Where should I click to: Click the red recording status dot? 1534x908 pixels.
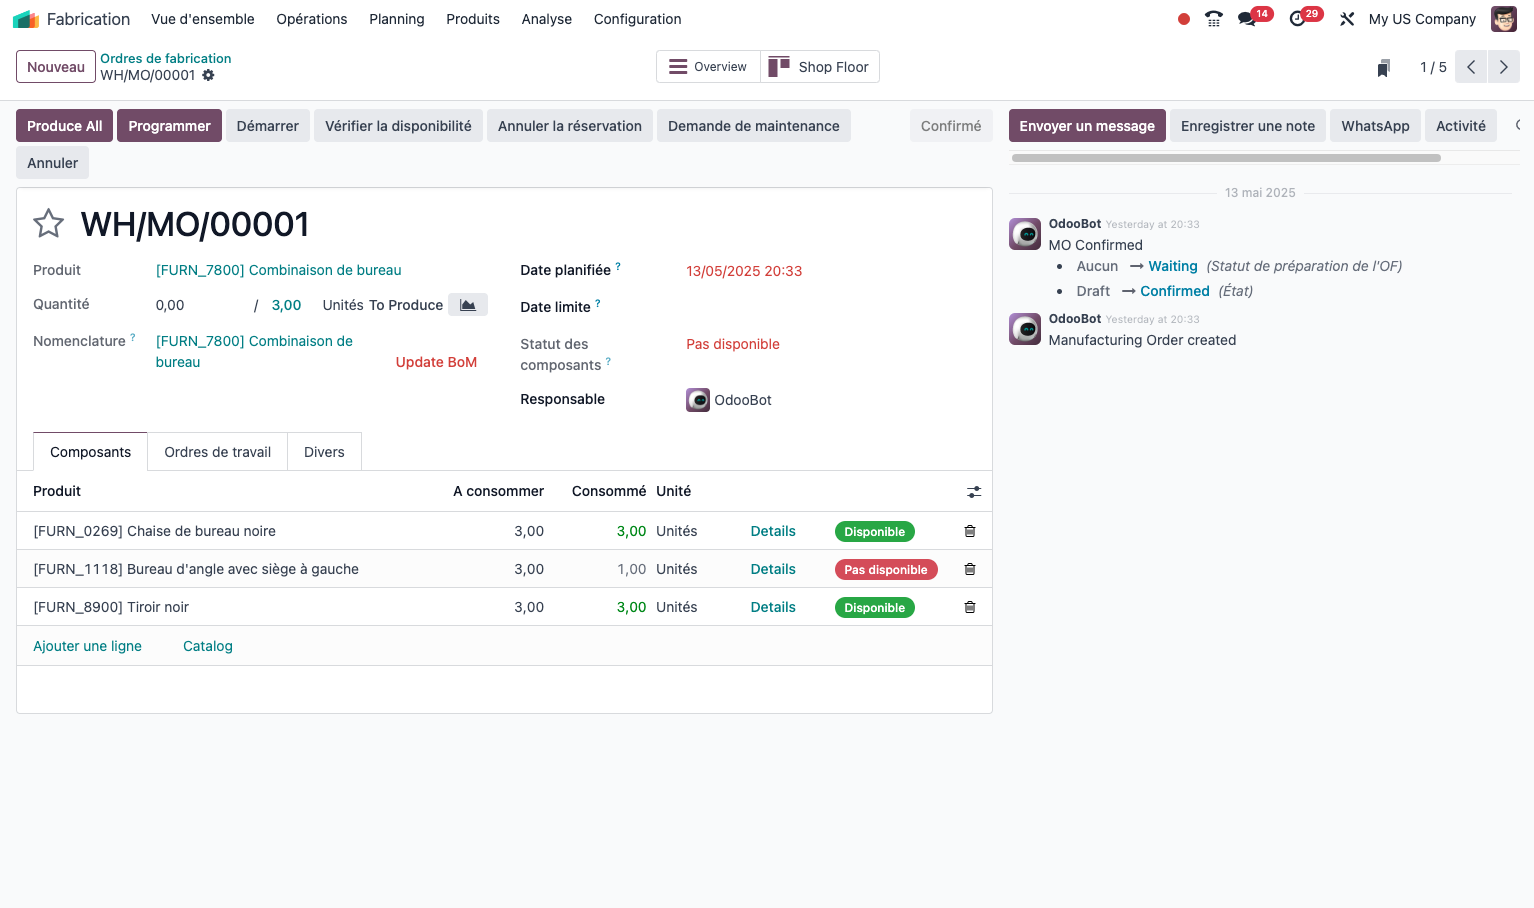1184,19
